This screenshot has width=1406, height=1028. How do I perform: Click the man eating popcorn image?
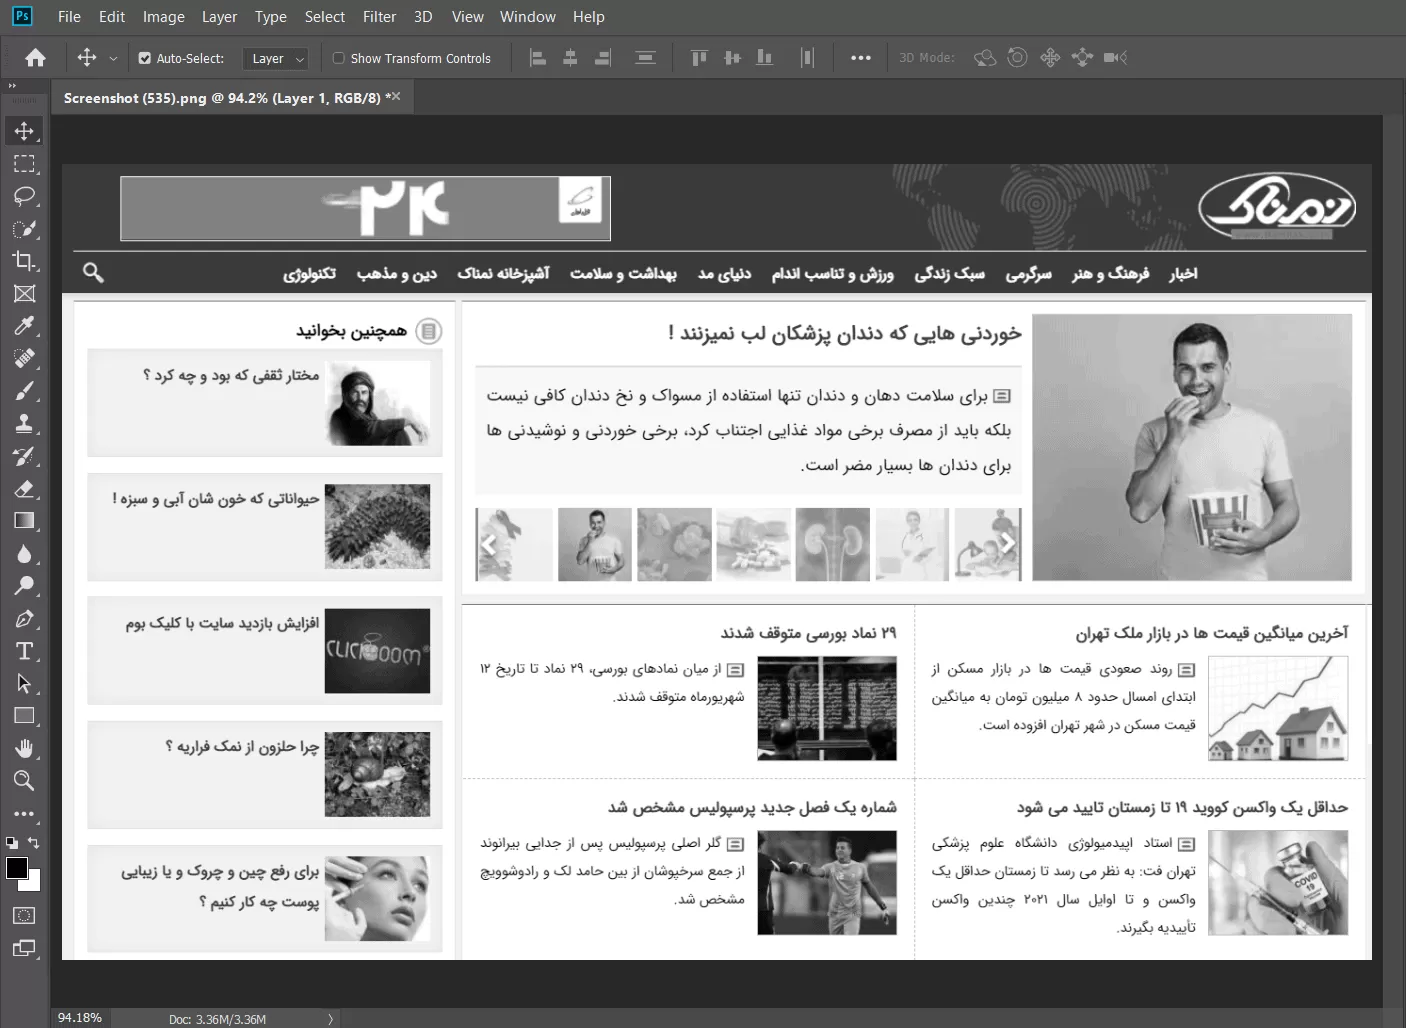pos(1192,447)
